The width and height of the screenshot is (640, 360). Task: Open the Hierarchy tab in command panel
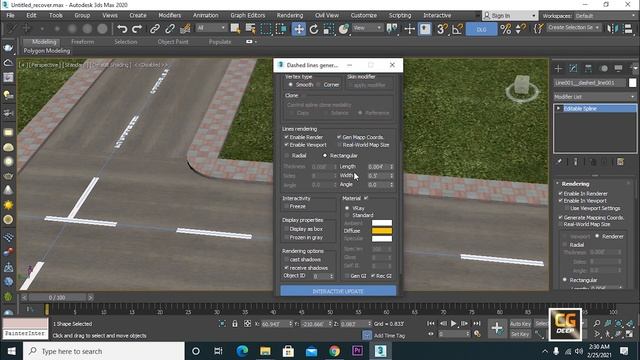click(589, 69)
